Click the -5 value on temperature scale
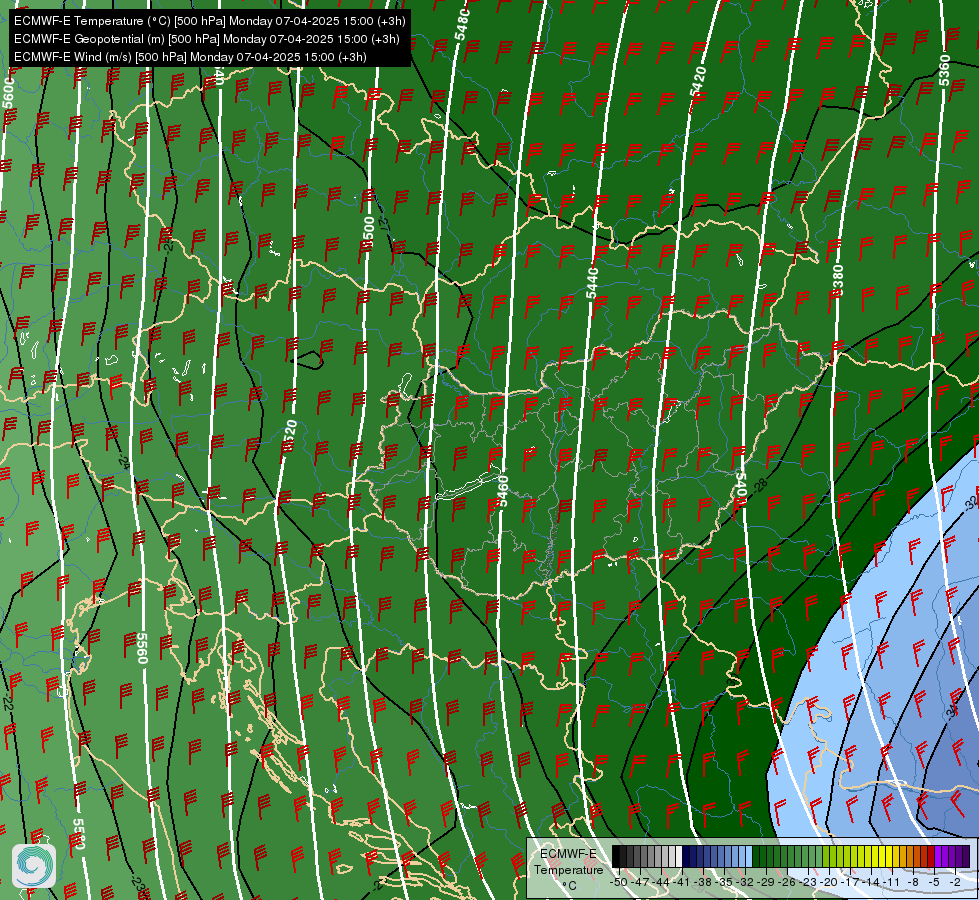This screenshot has width=979, height=900. point(934,882)
